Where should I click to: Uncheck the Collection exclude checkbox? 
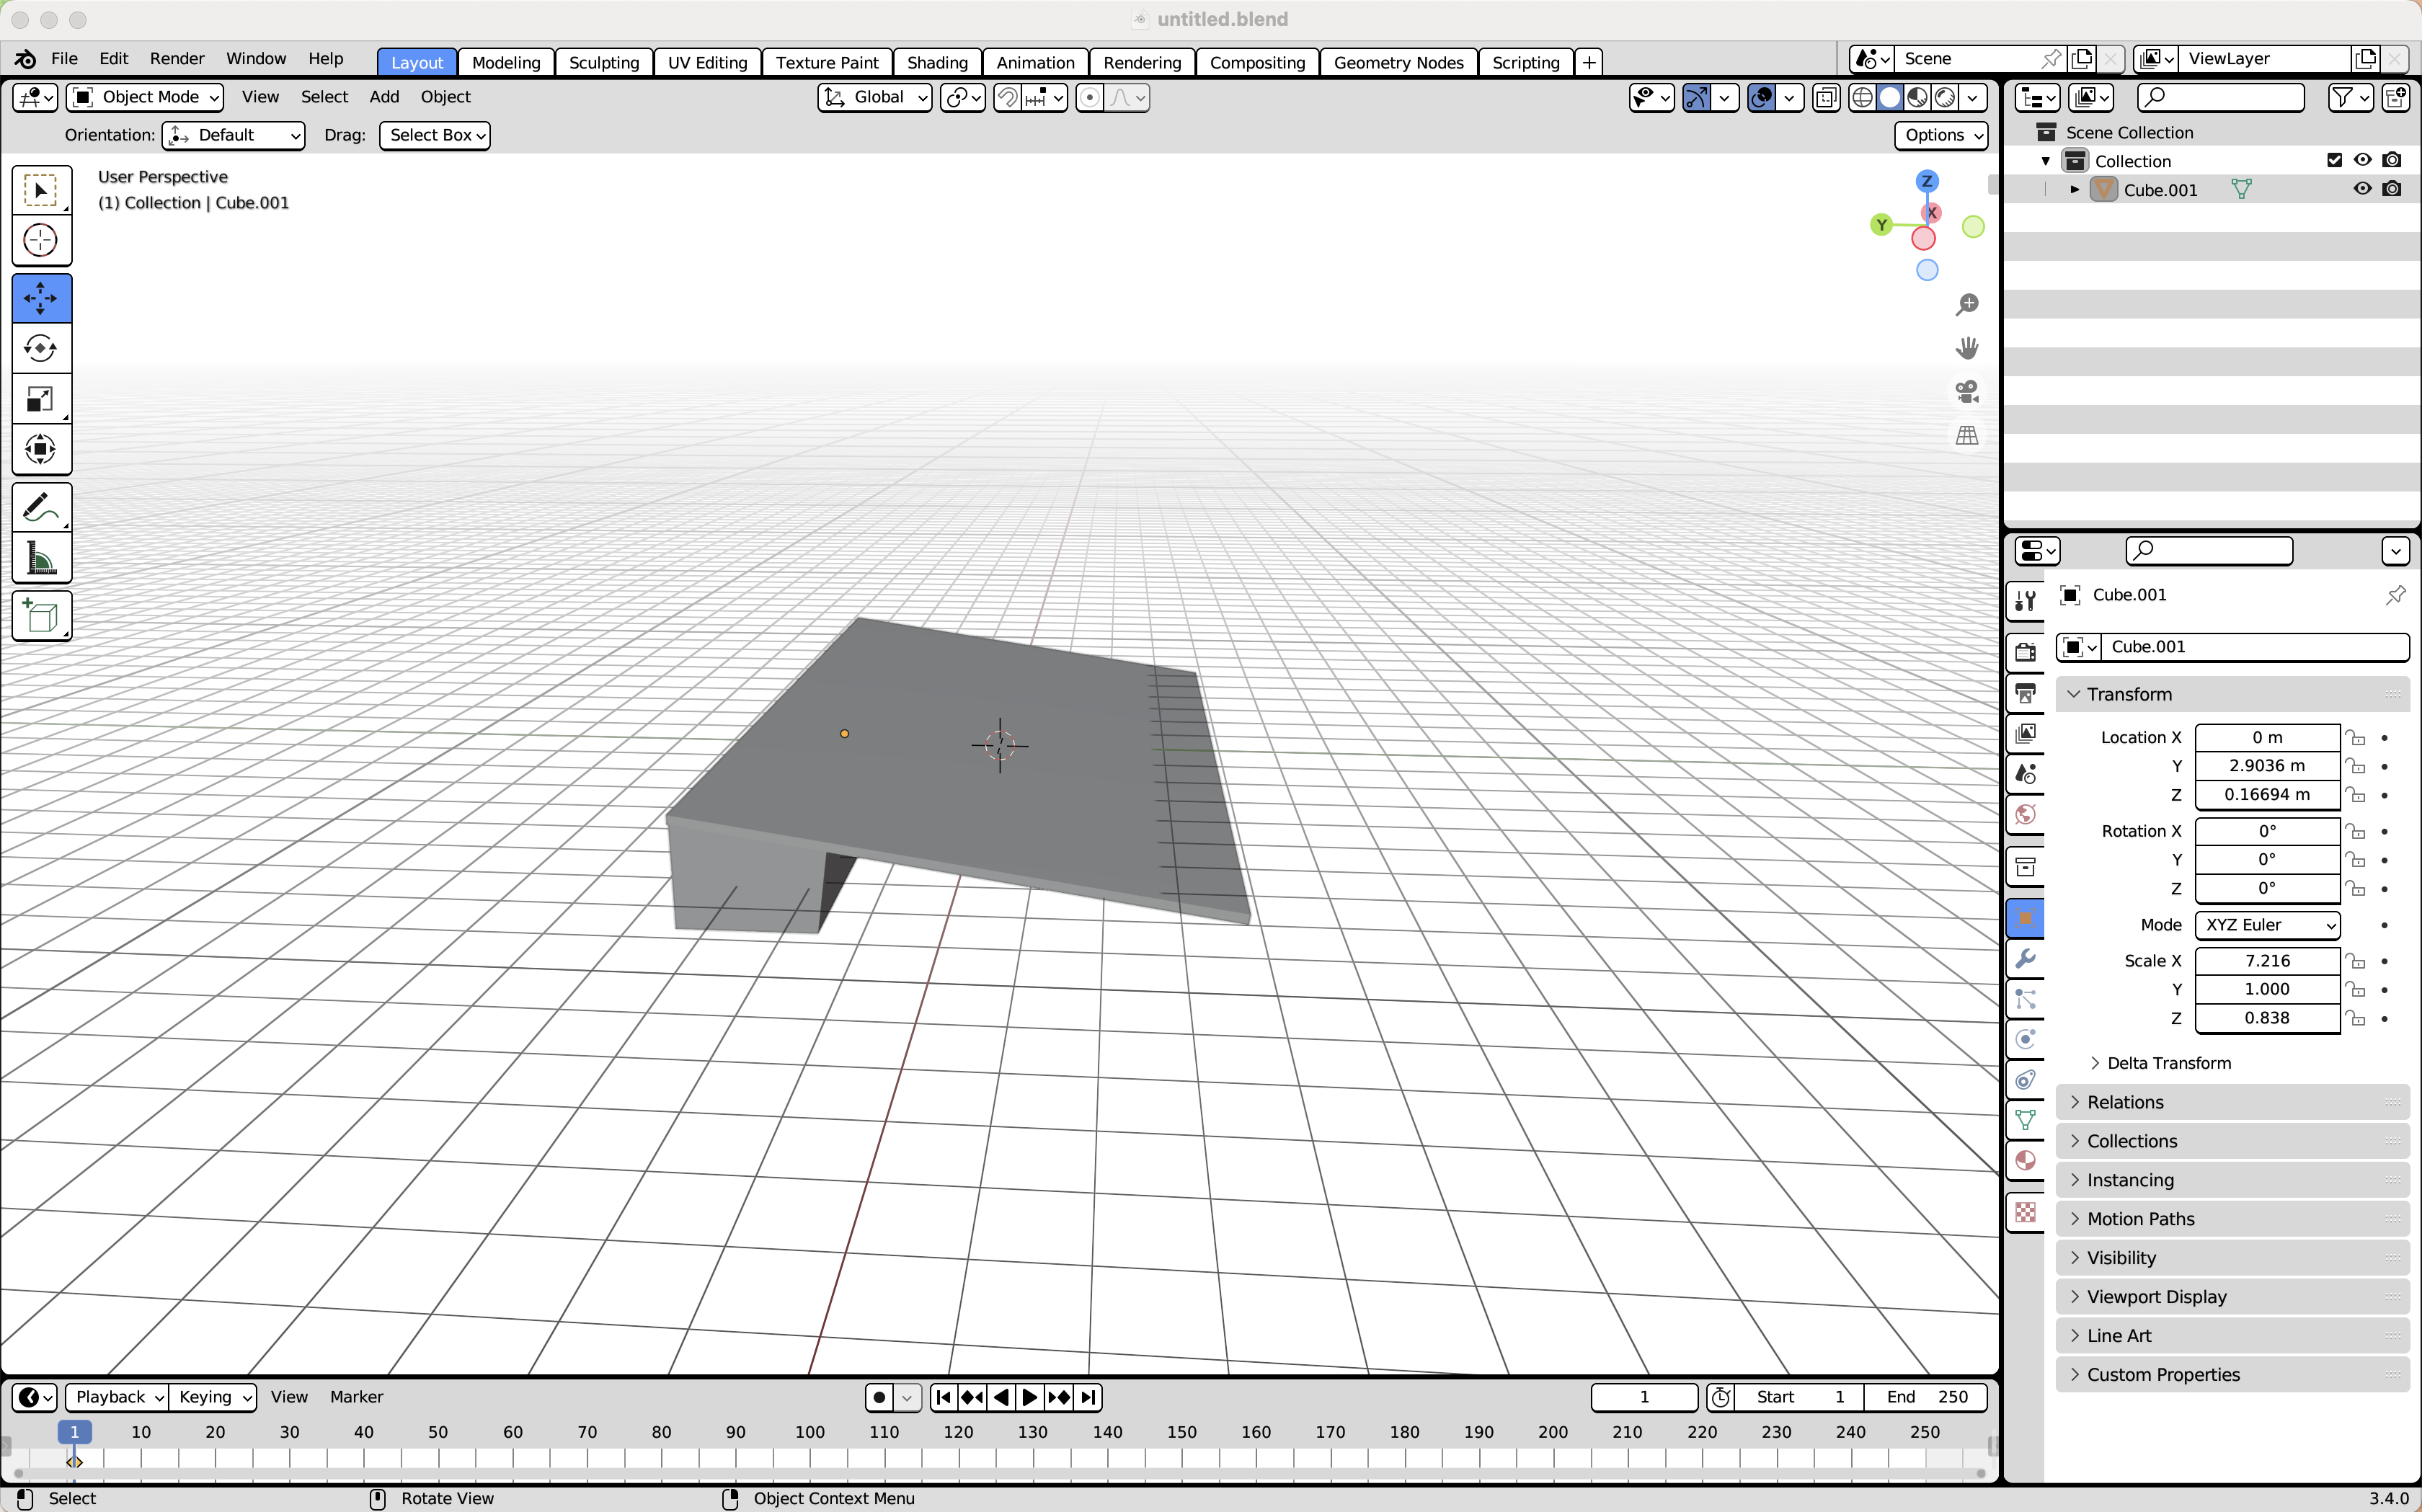pos(2334,160)
